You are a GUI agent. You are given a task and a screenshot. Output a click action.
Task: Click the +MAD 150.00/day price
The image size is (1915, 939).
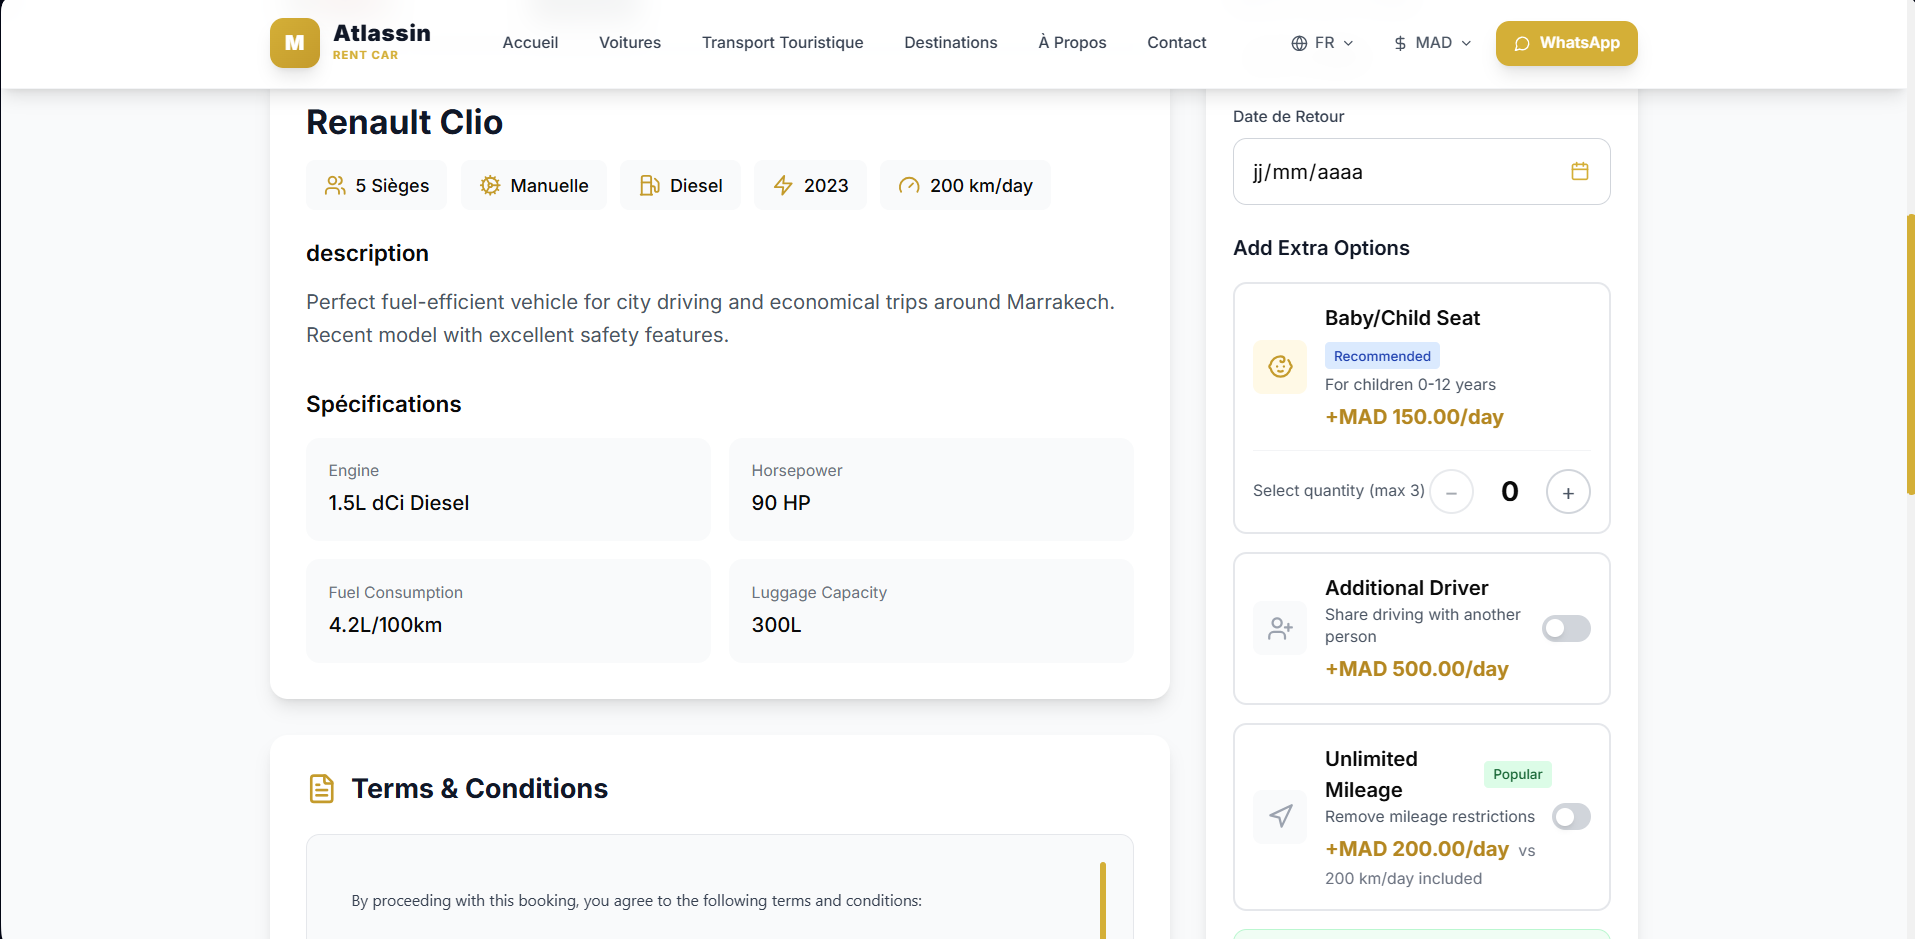1414,417
